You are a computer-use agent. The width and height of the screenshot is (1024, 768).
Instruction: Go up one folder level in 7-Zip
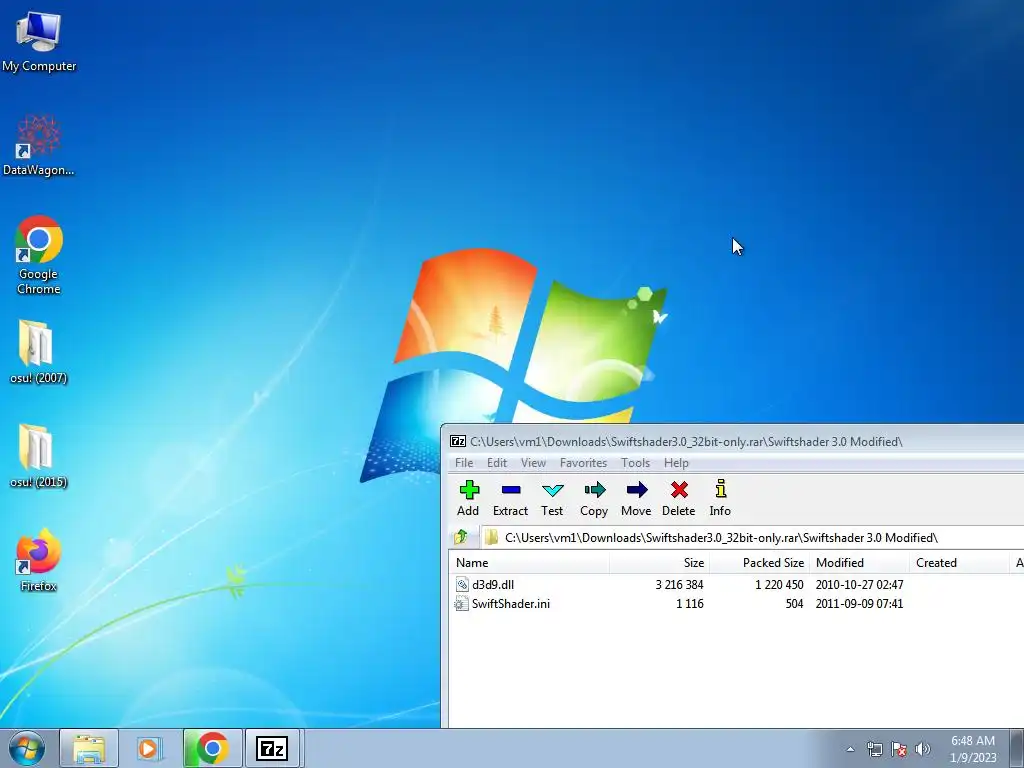[x=460, y=537]
